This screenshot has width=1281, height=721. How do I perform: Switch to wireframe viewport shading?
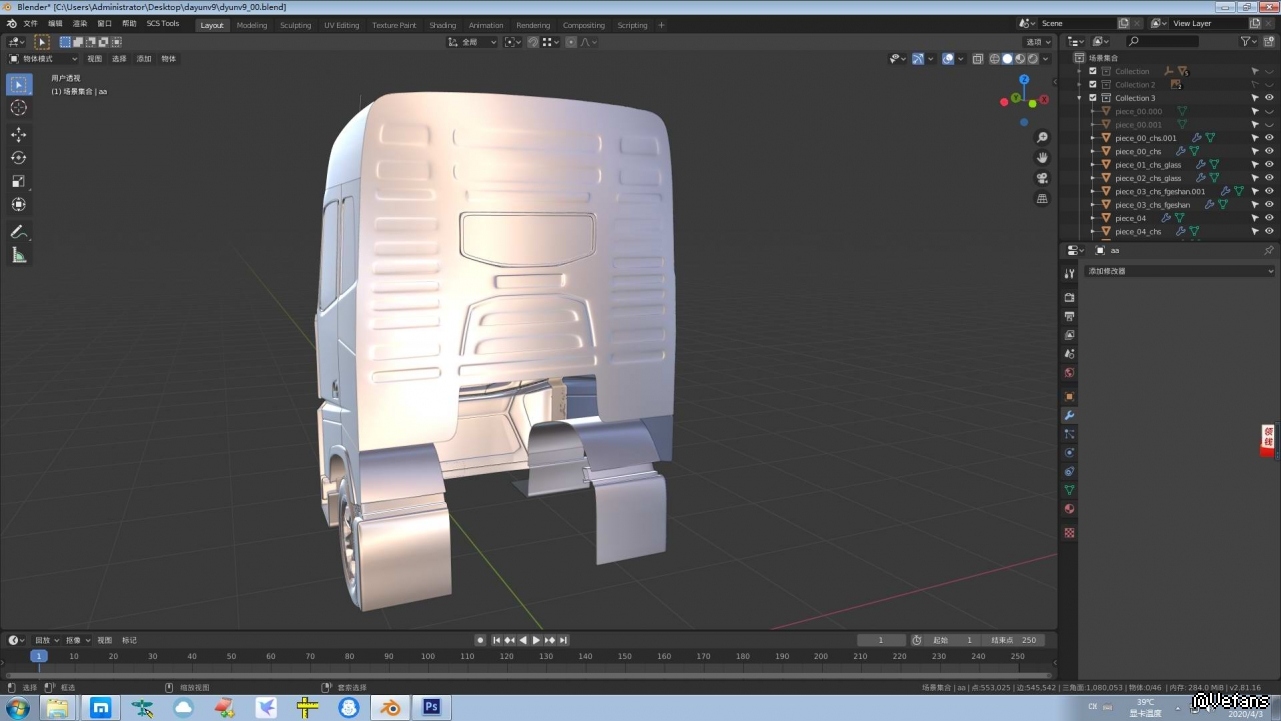pos(994,59)
